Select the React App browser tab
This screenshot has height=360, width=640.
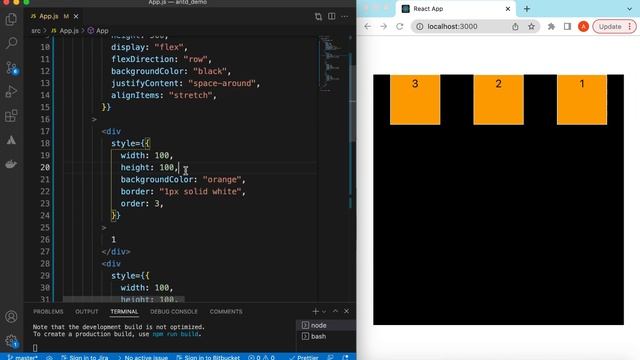(456, 9)
